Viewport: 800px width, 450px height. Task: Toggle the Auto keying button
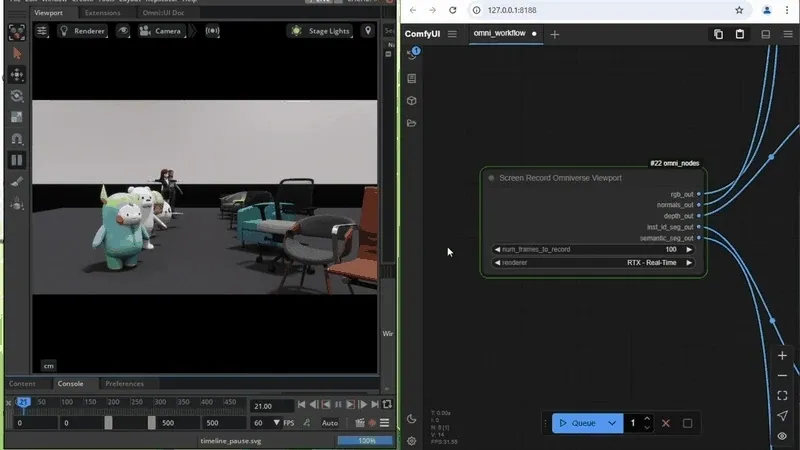point(330,423)
